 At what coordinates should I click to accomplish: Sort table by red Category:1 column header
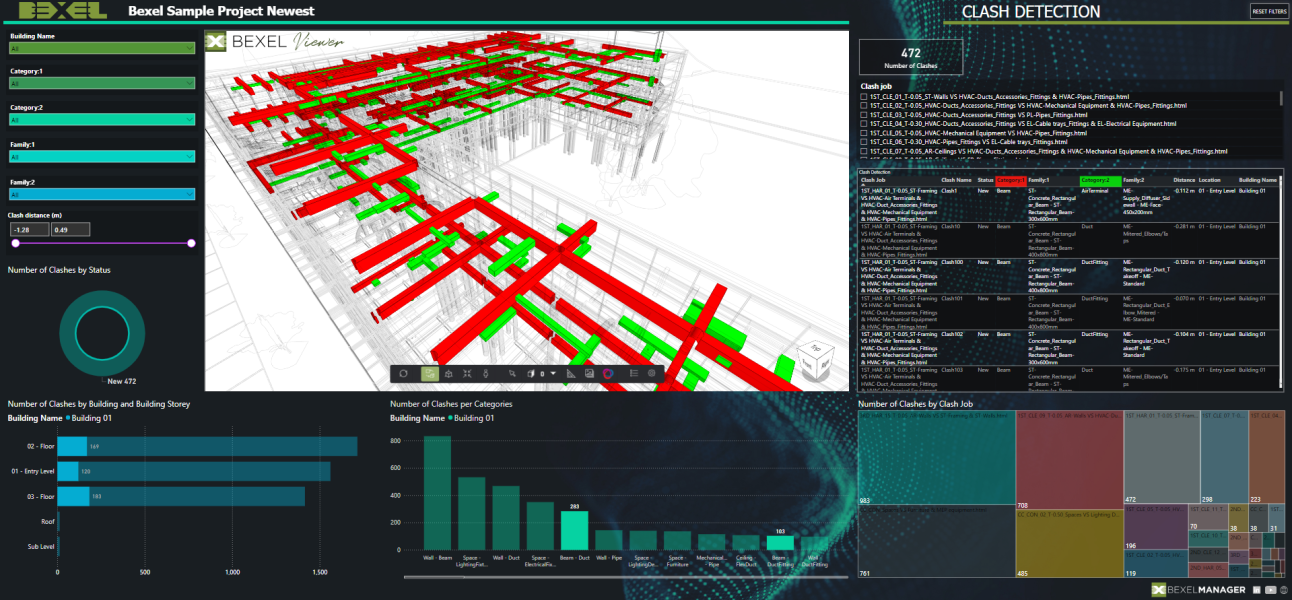tap(1010, 180)
